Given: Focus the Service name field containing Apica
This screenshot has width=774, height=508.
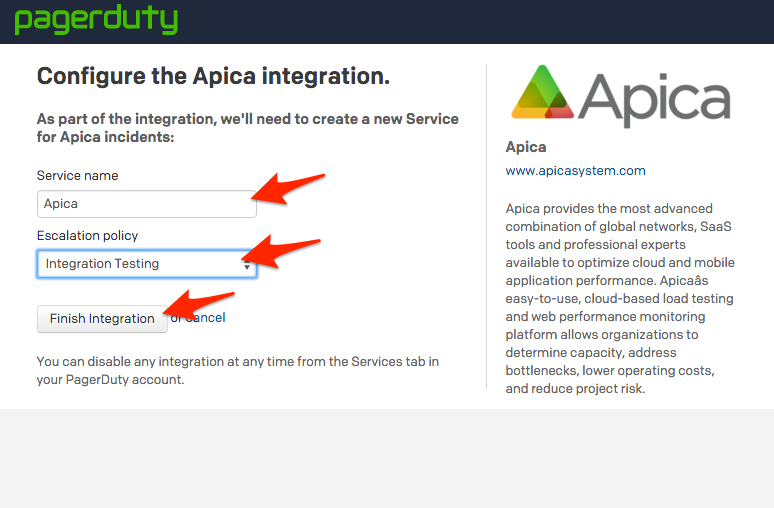Looking at the screenshot, I should pyautogui.click(x=146, y=204).
